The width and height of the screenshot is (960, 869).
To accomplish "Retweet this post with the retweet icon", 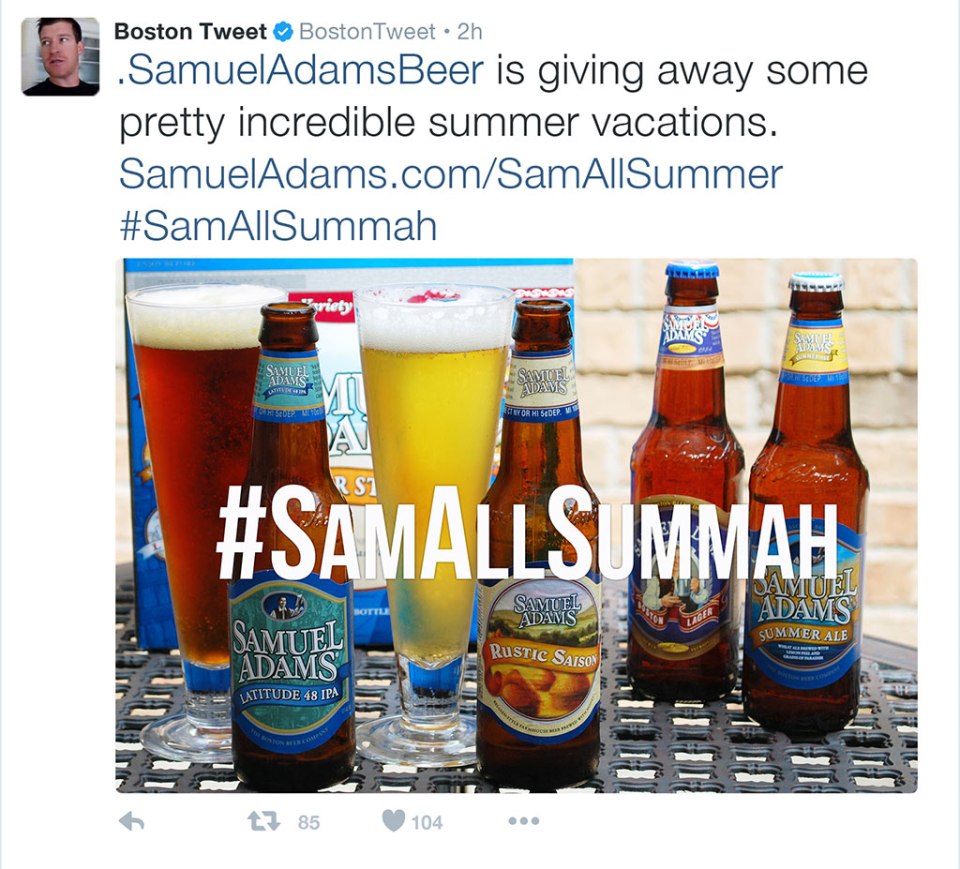I will click(x=263, y=821).
